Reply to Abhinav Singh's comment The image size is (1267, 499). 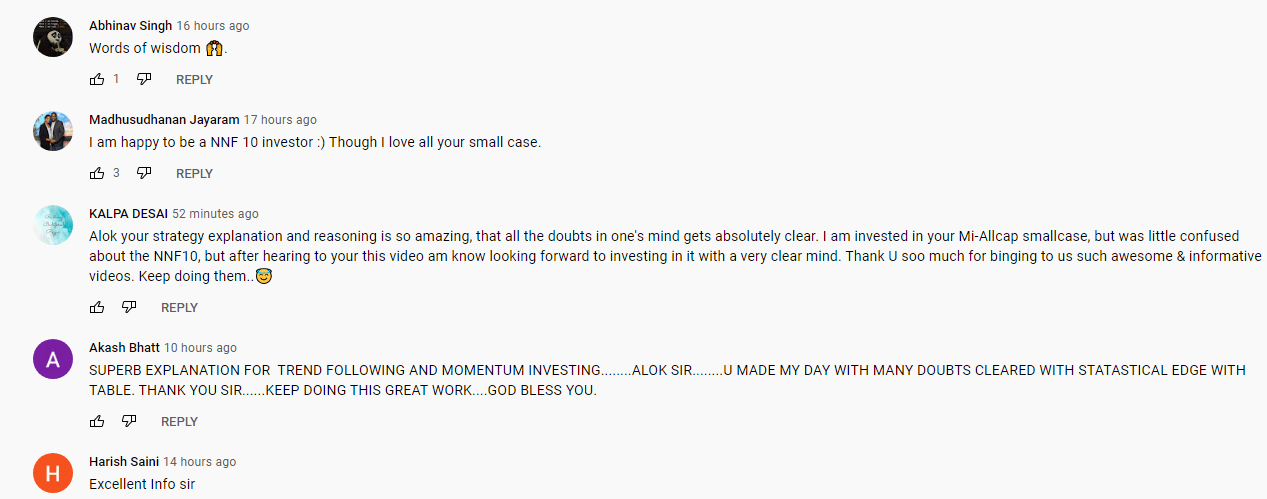coord(194,79)
